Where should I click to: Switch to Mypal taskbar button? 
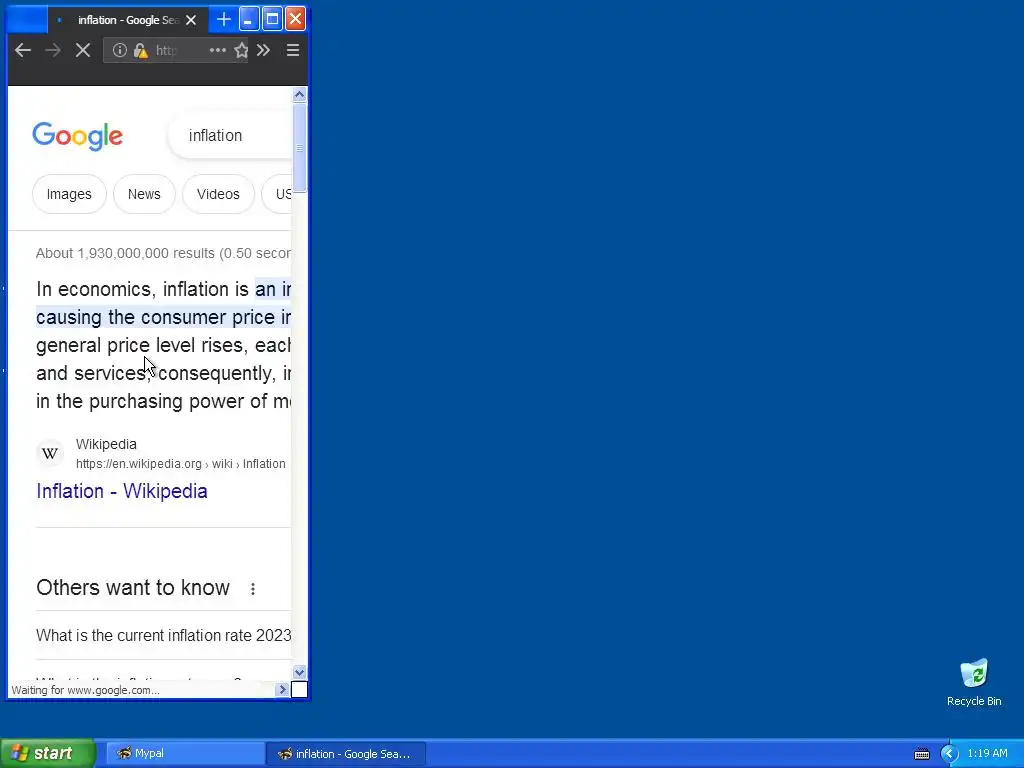click(184, 753)
